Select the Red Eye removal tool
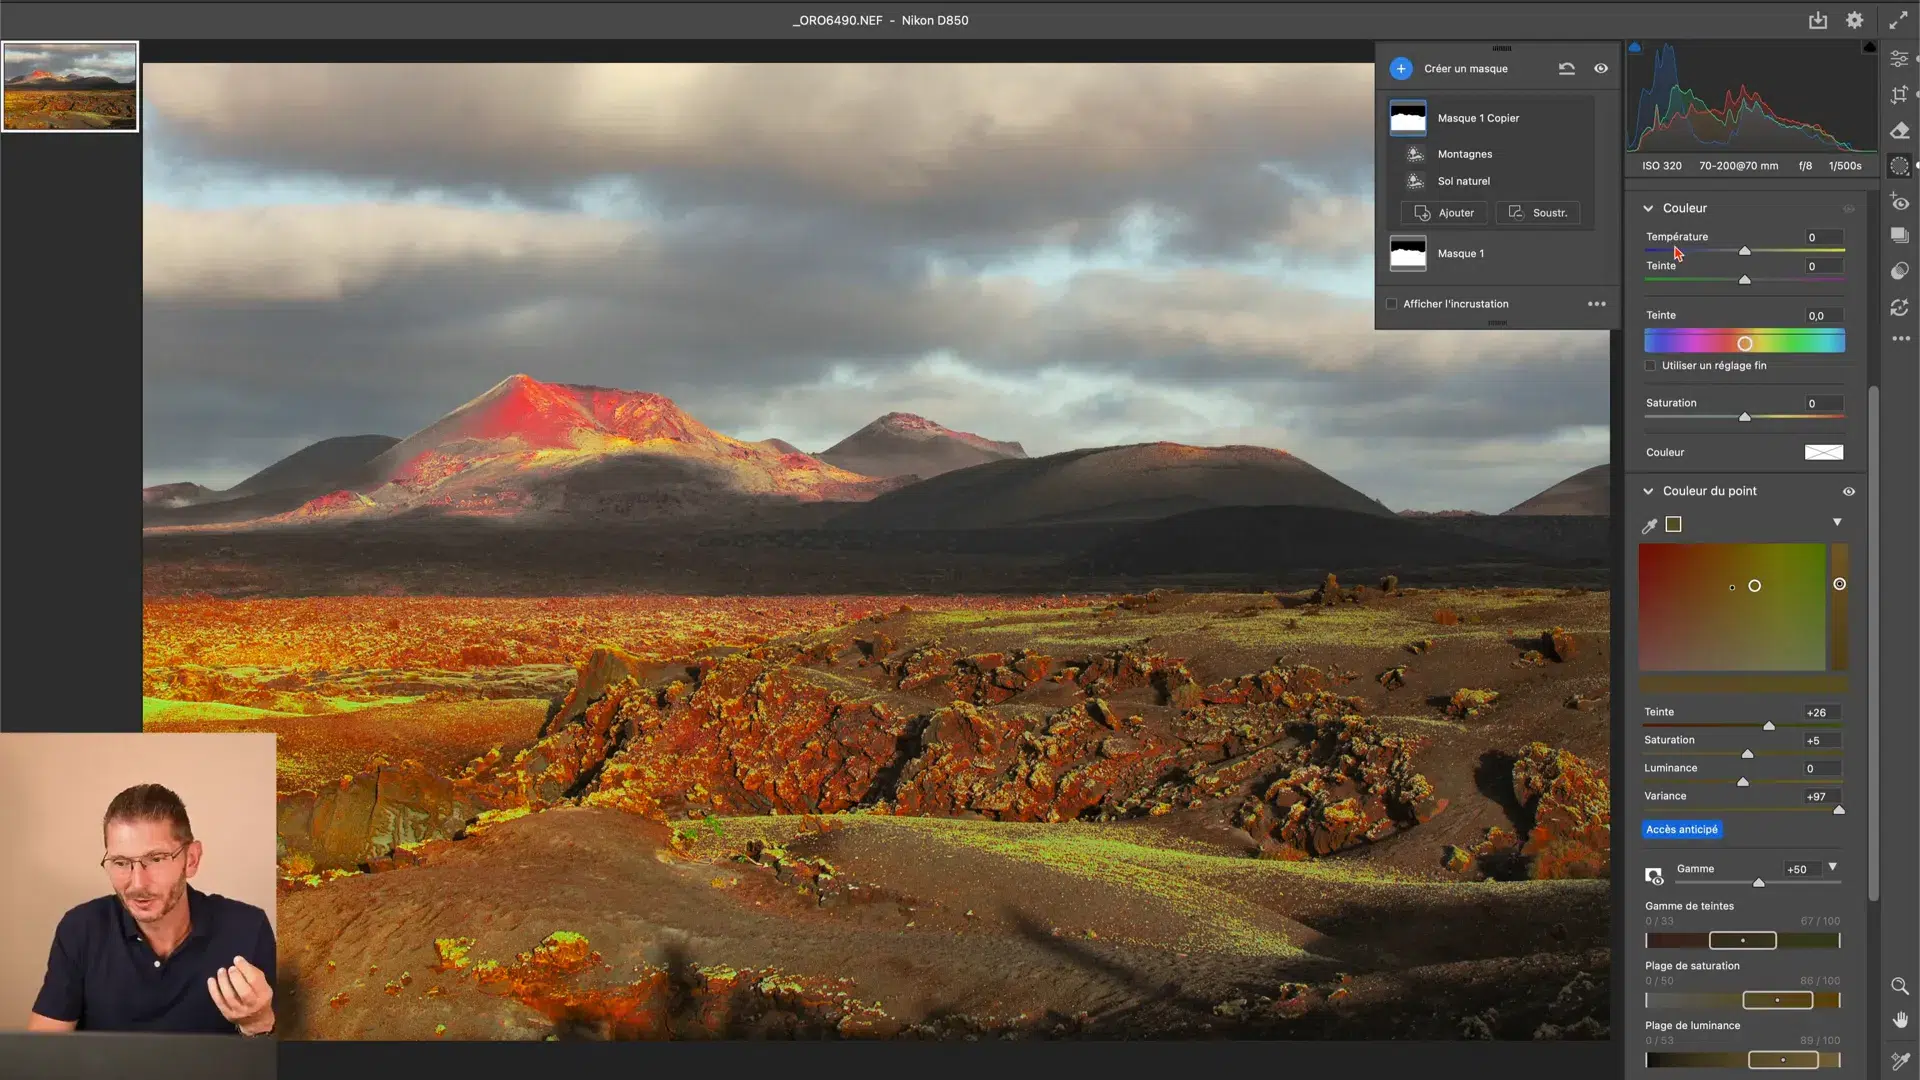1920x1080 pixels. 1899,203
